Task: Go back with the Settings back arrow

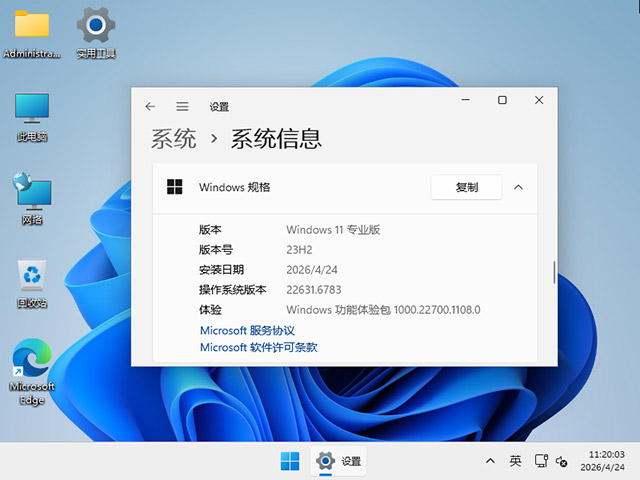Action: point(150,107)
